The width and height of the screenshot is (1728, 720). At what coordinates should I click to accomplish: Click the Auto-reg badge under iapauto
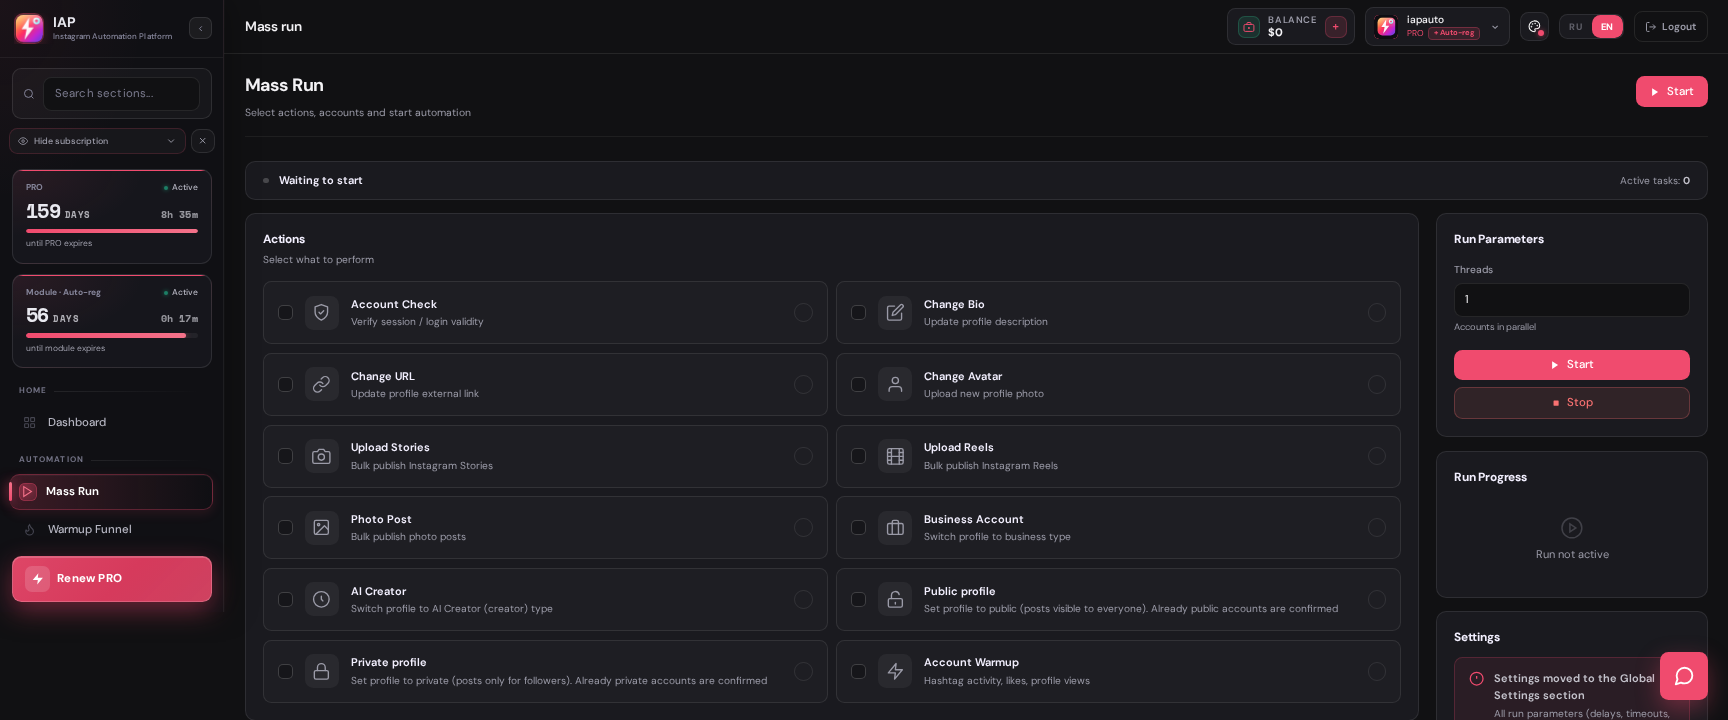tap(1454, 33)
